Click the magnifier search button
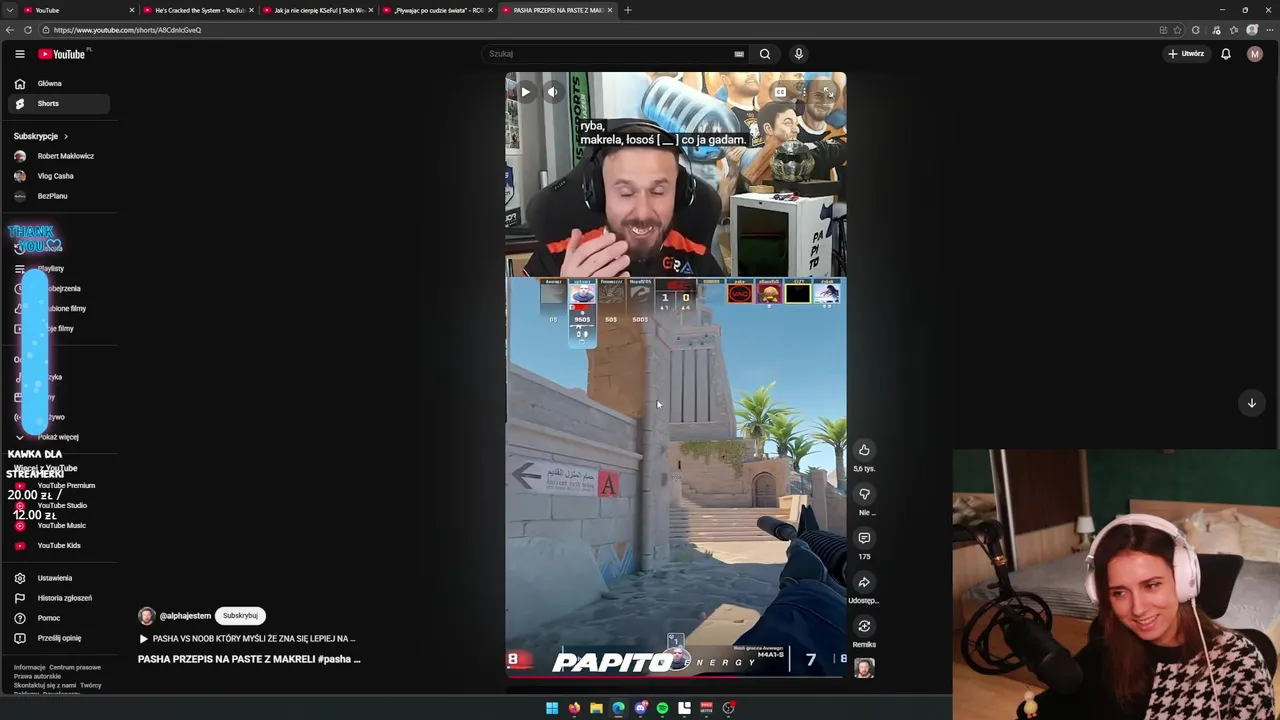 (x=765, y=54)
